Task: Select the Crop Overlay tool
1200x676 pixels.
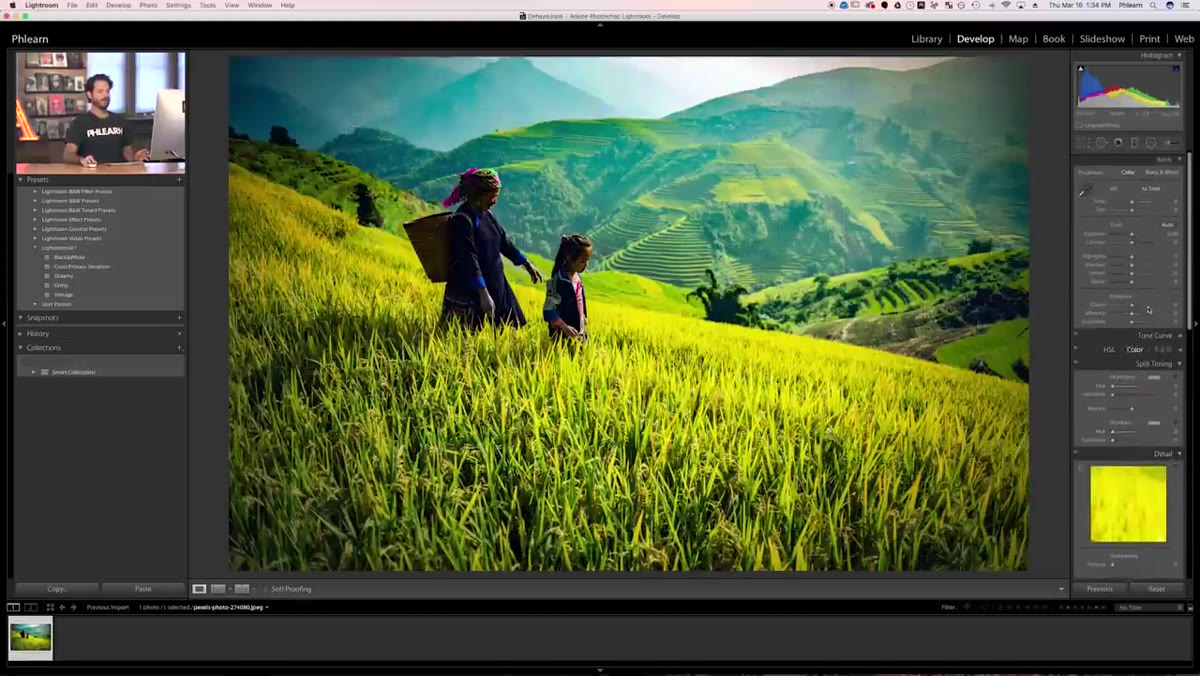Action: click(1083, 142)
